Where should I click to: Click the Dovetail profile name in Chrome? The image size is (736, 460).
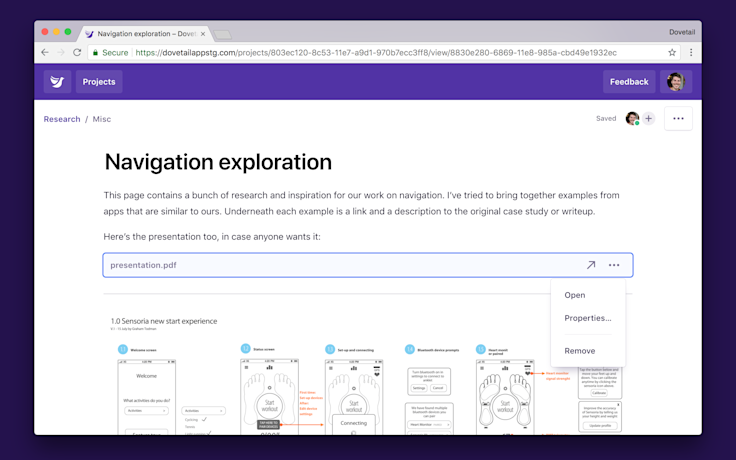point(682,32)
